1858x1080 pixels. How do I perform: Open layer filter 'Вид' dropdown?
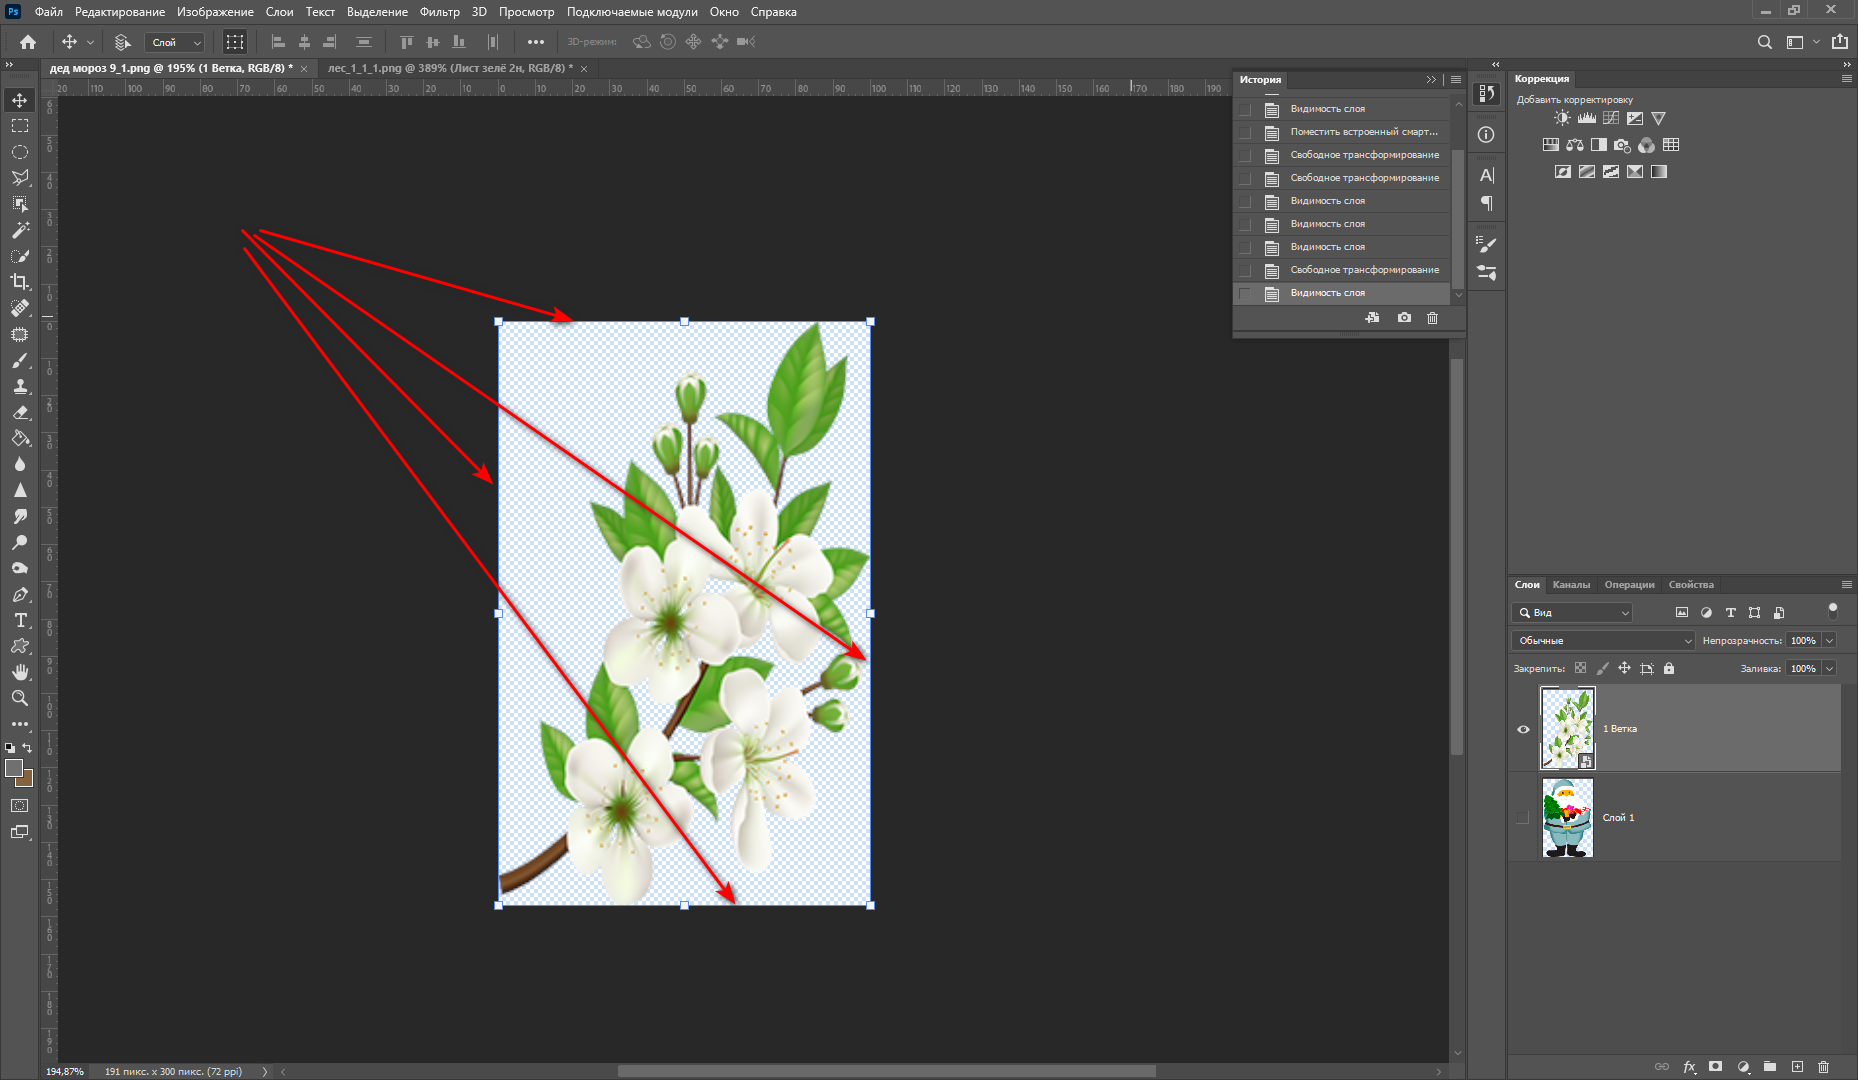tap(1573, 613)
